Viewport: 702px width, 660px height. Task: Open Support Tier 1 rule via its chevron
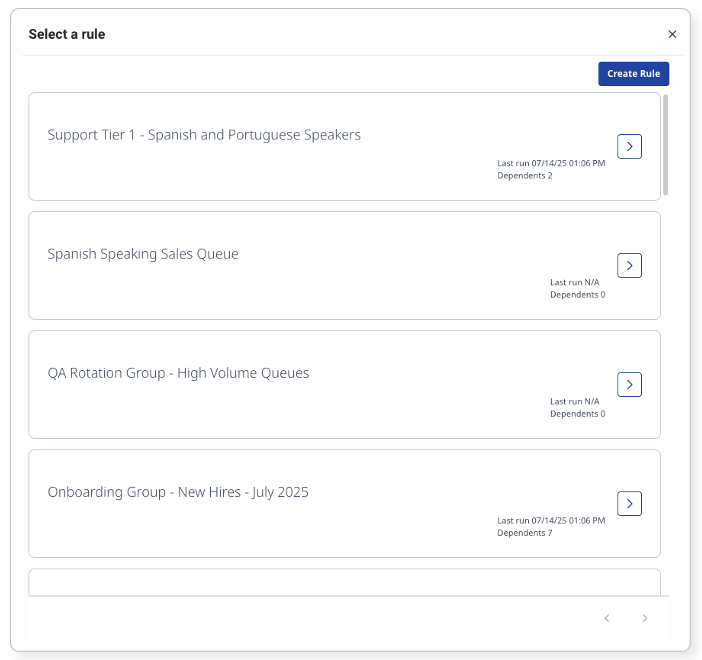pyautogui.click(x=629, y=146)
